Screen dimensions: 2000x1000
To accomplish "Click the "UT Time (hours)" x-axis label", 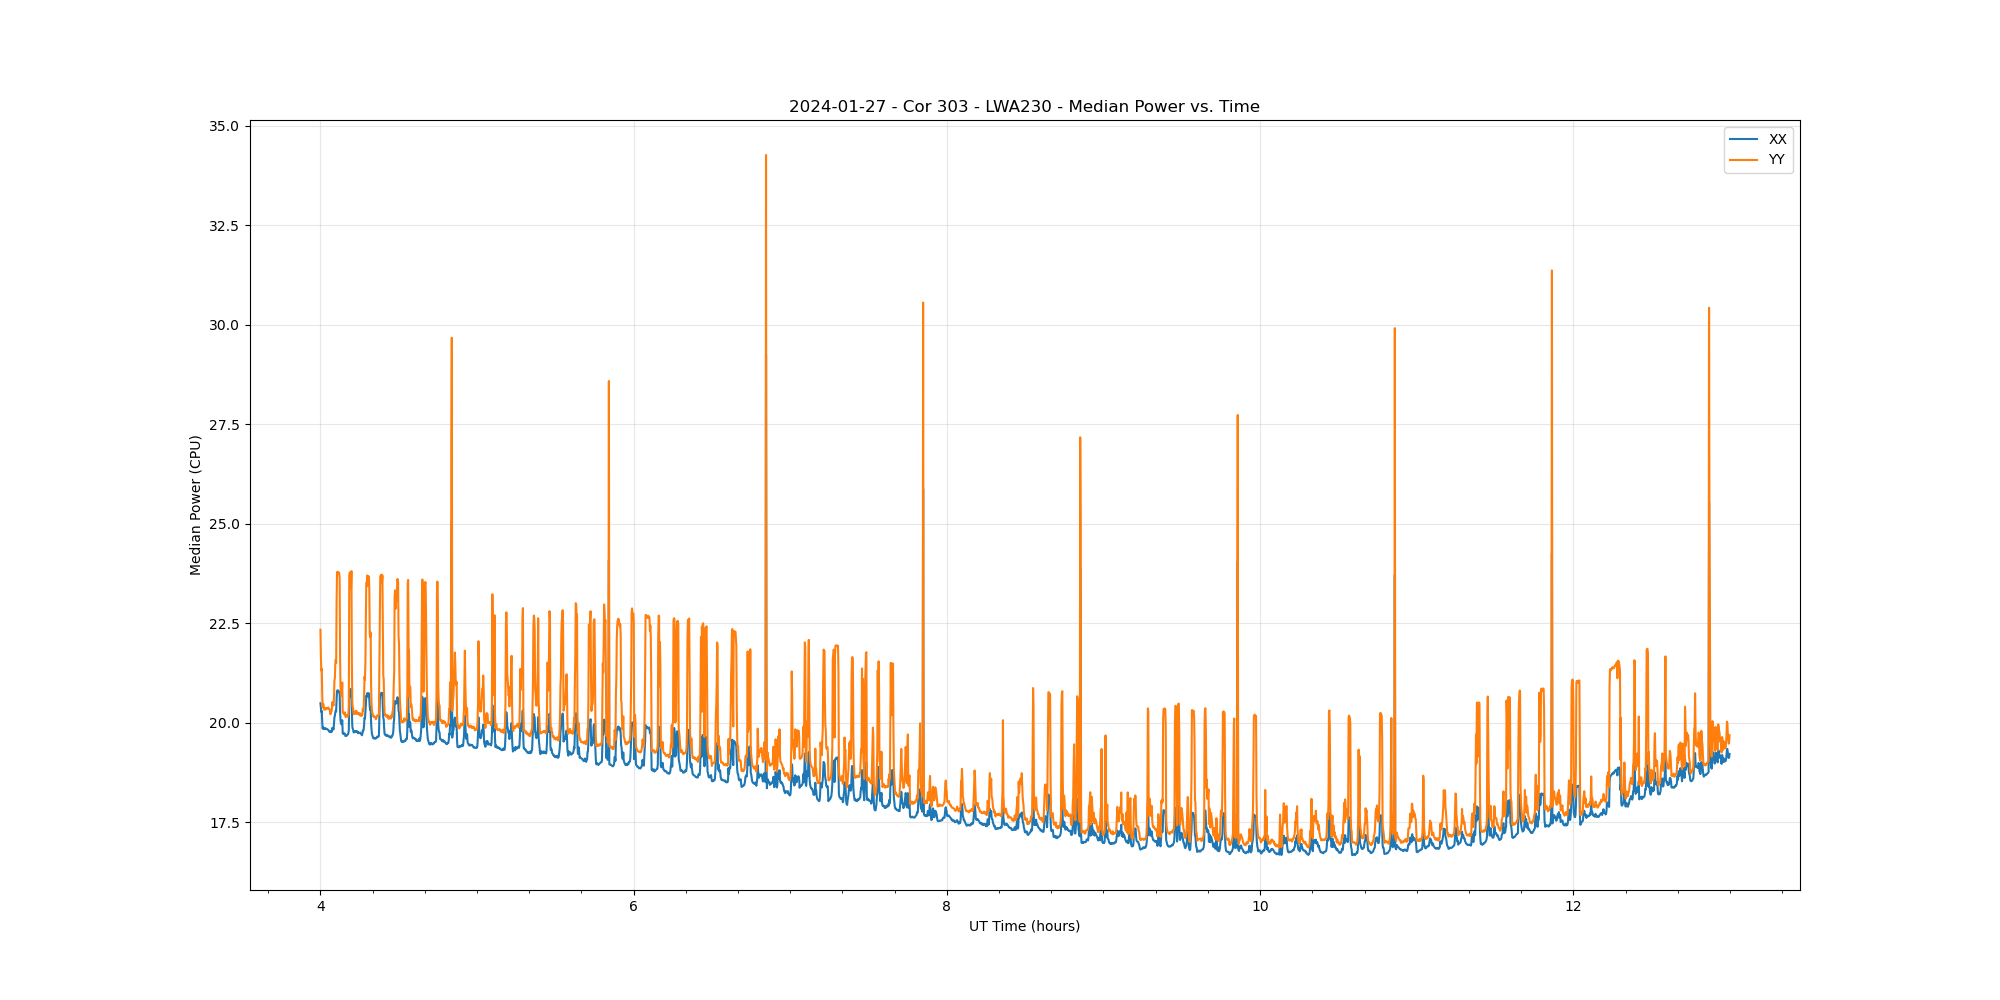I will click(1024, 927).
